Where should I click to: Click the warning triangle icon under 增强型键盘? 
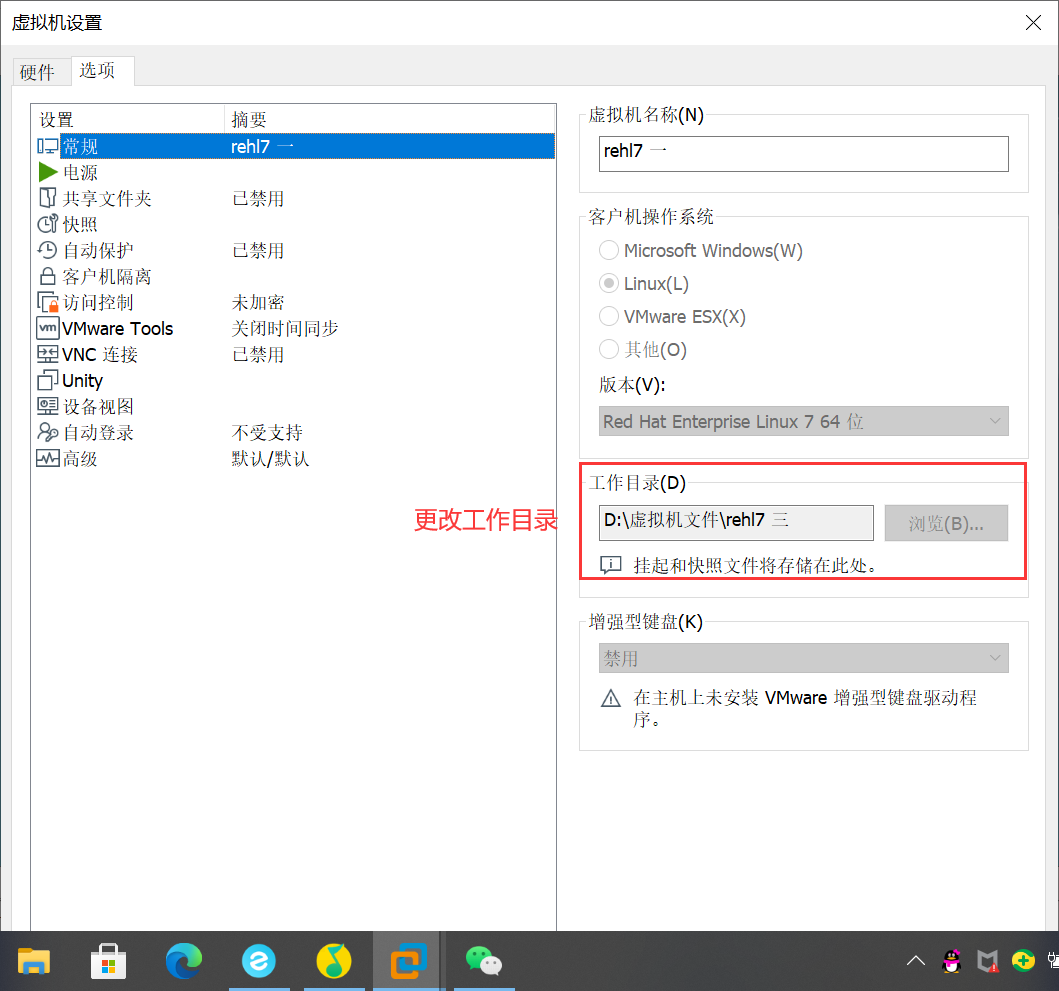click(x=611, y=698)
